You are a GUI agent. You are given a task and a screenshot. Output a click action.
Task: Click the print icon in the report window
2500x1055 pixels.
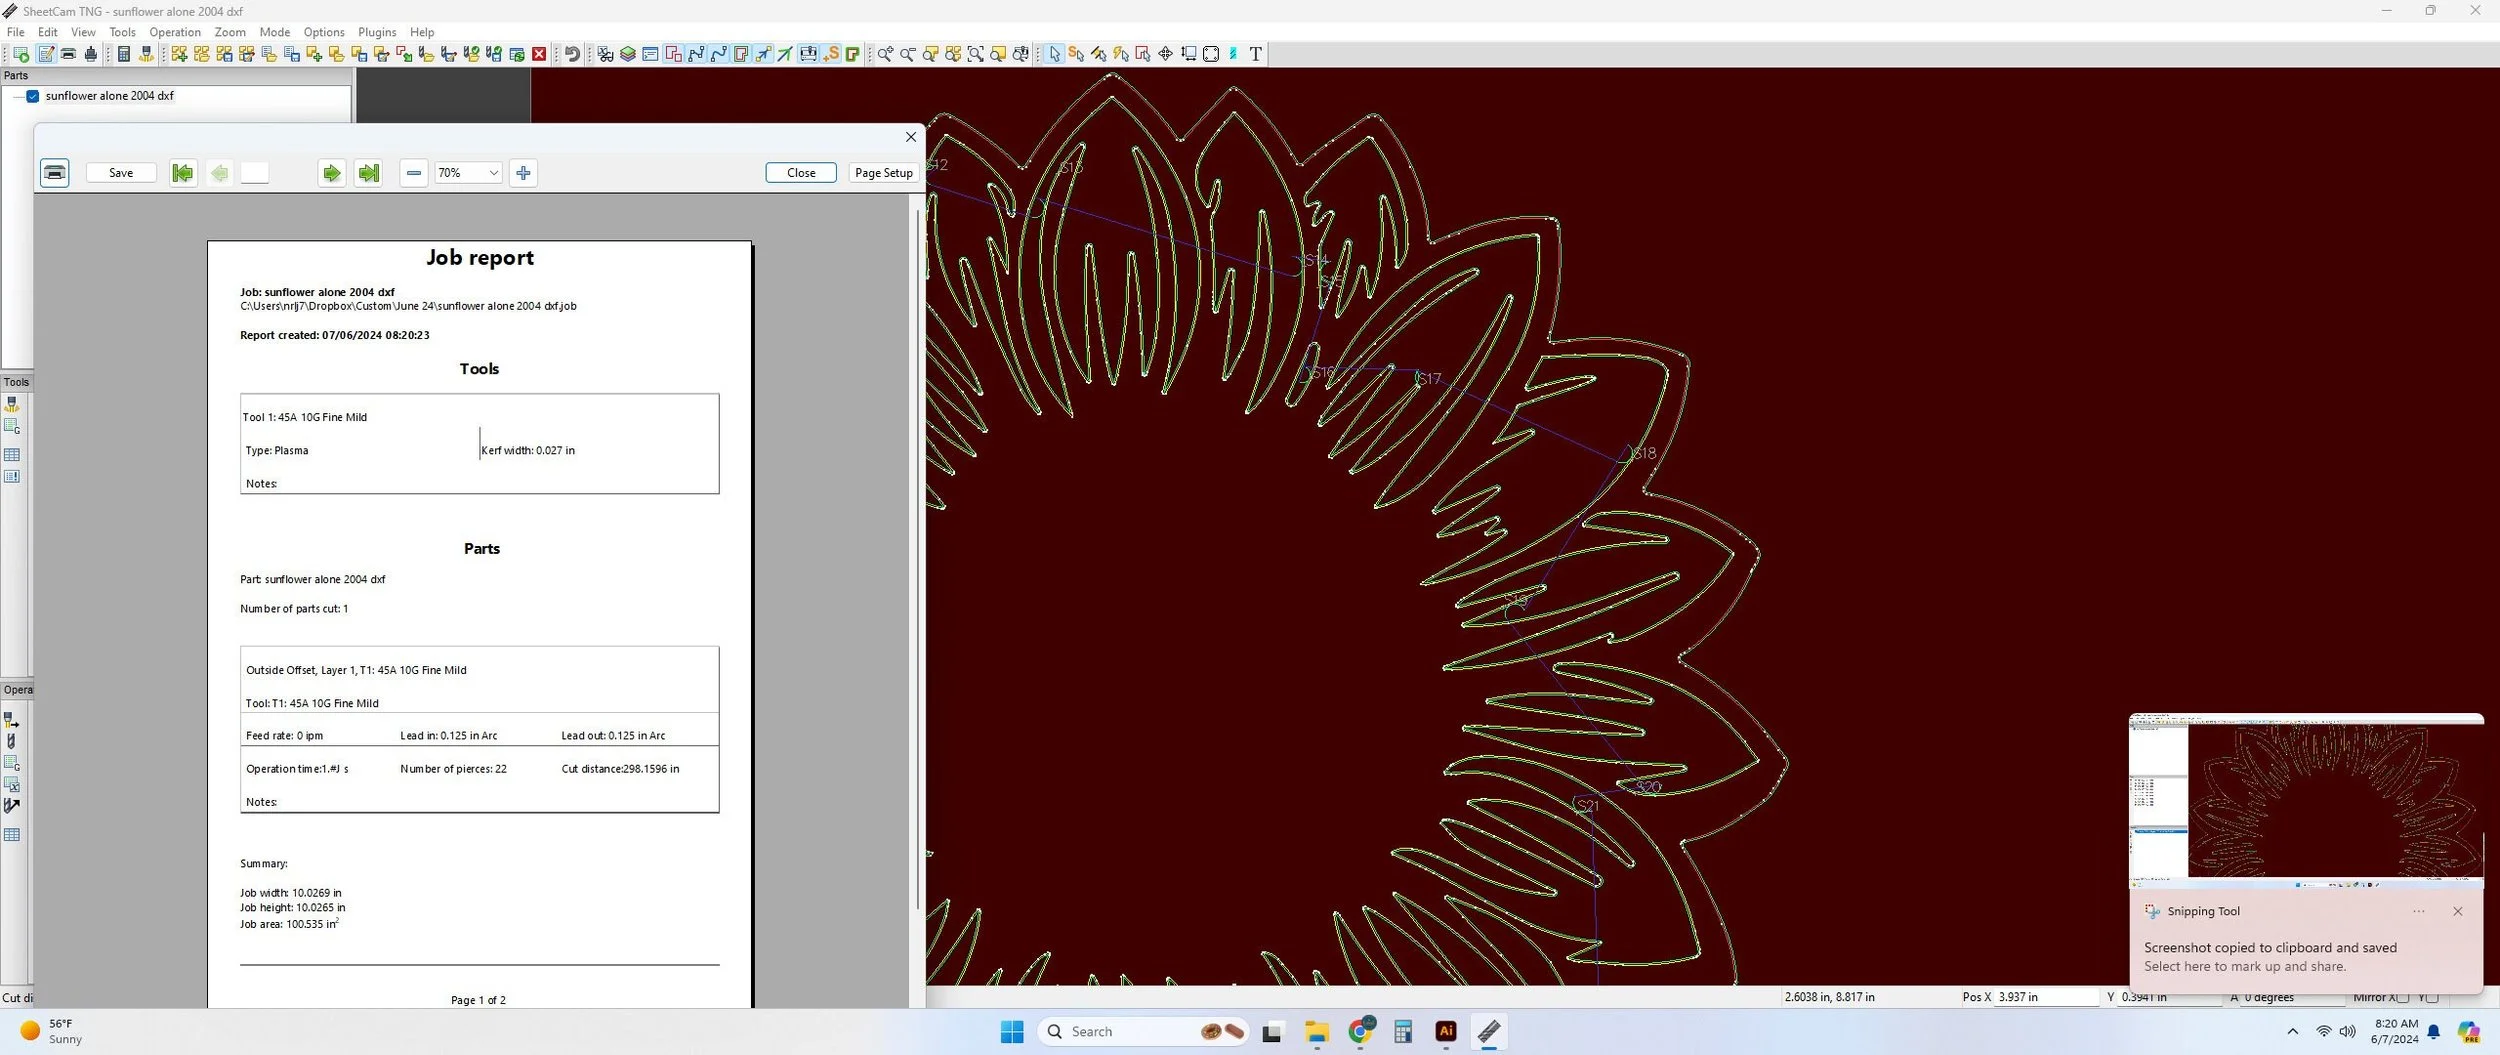tap(55, 173)
